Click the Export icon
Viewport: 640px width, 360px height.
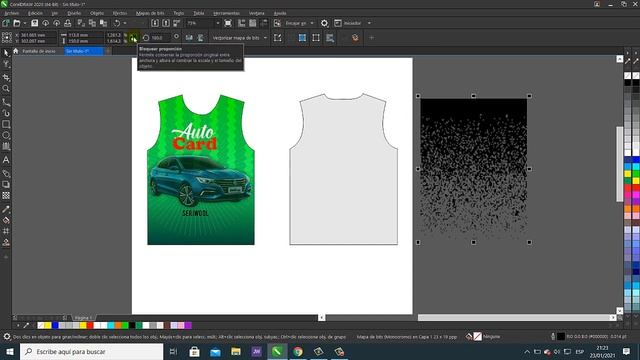[x=166, y=23]
